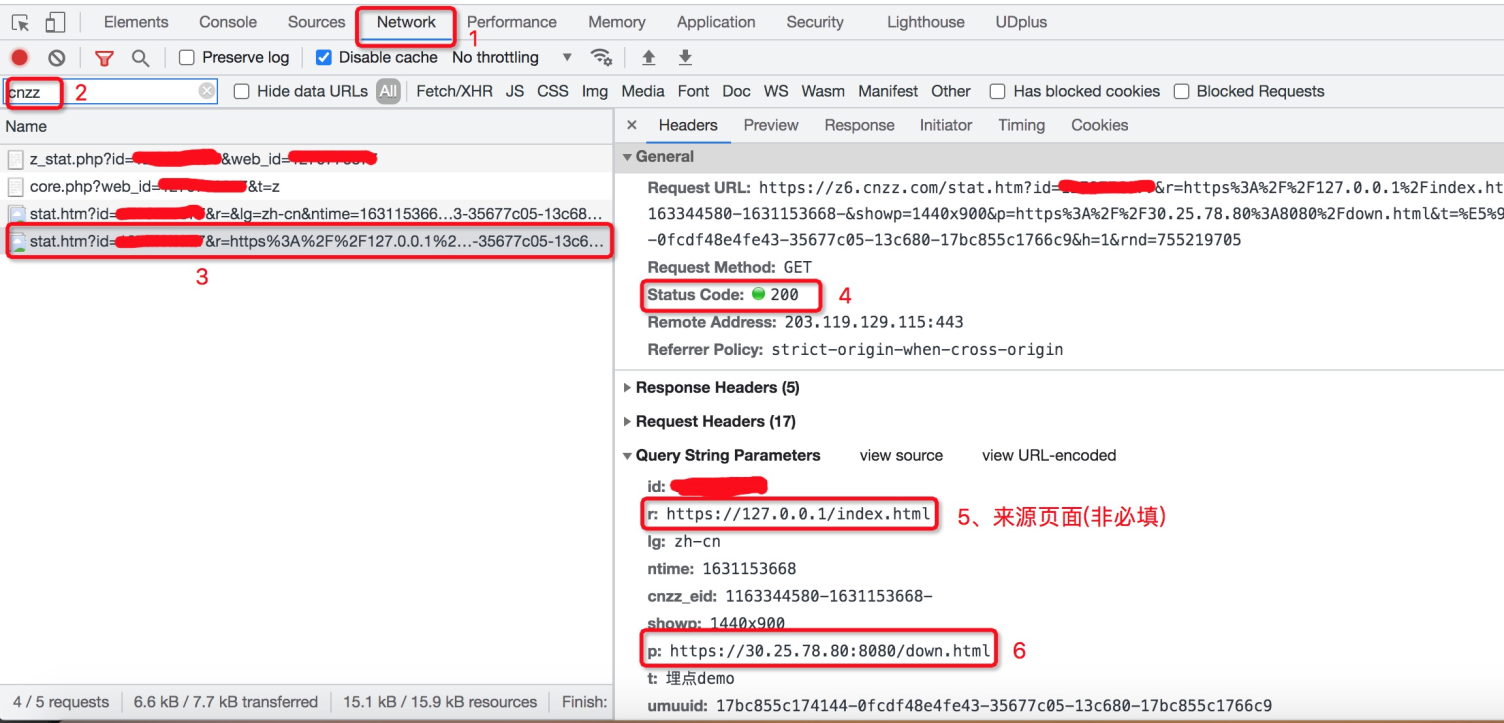Activate the inspect element picker icon

coord(20,22)
